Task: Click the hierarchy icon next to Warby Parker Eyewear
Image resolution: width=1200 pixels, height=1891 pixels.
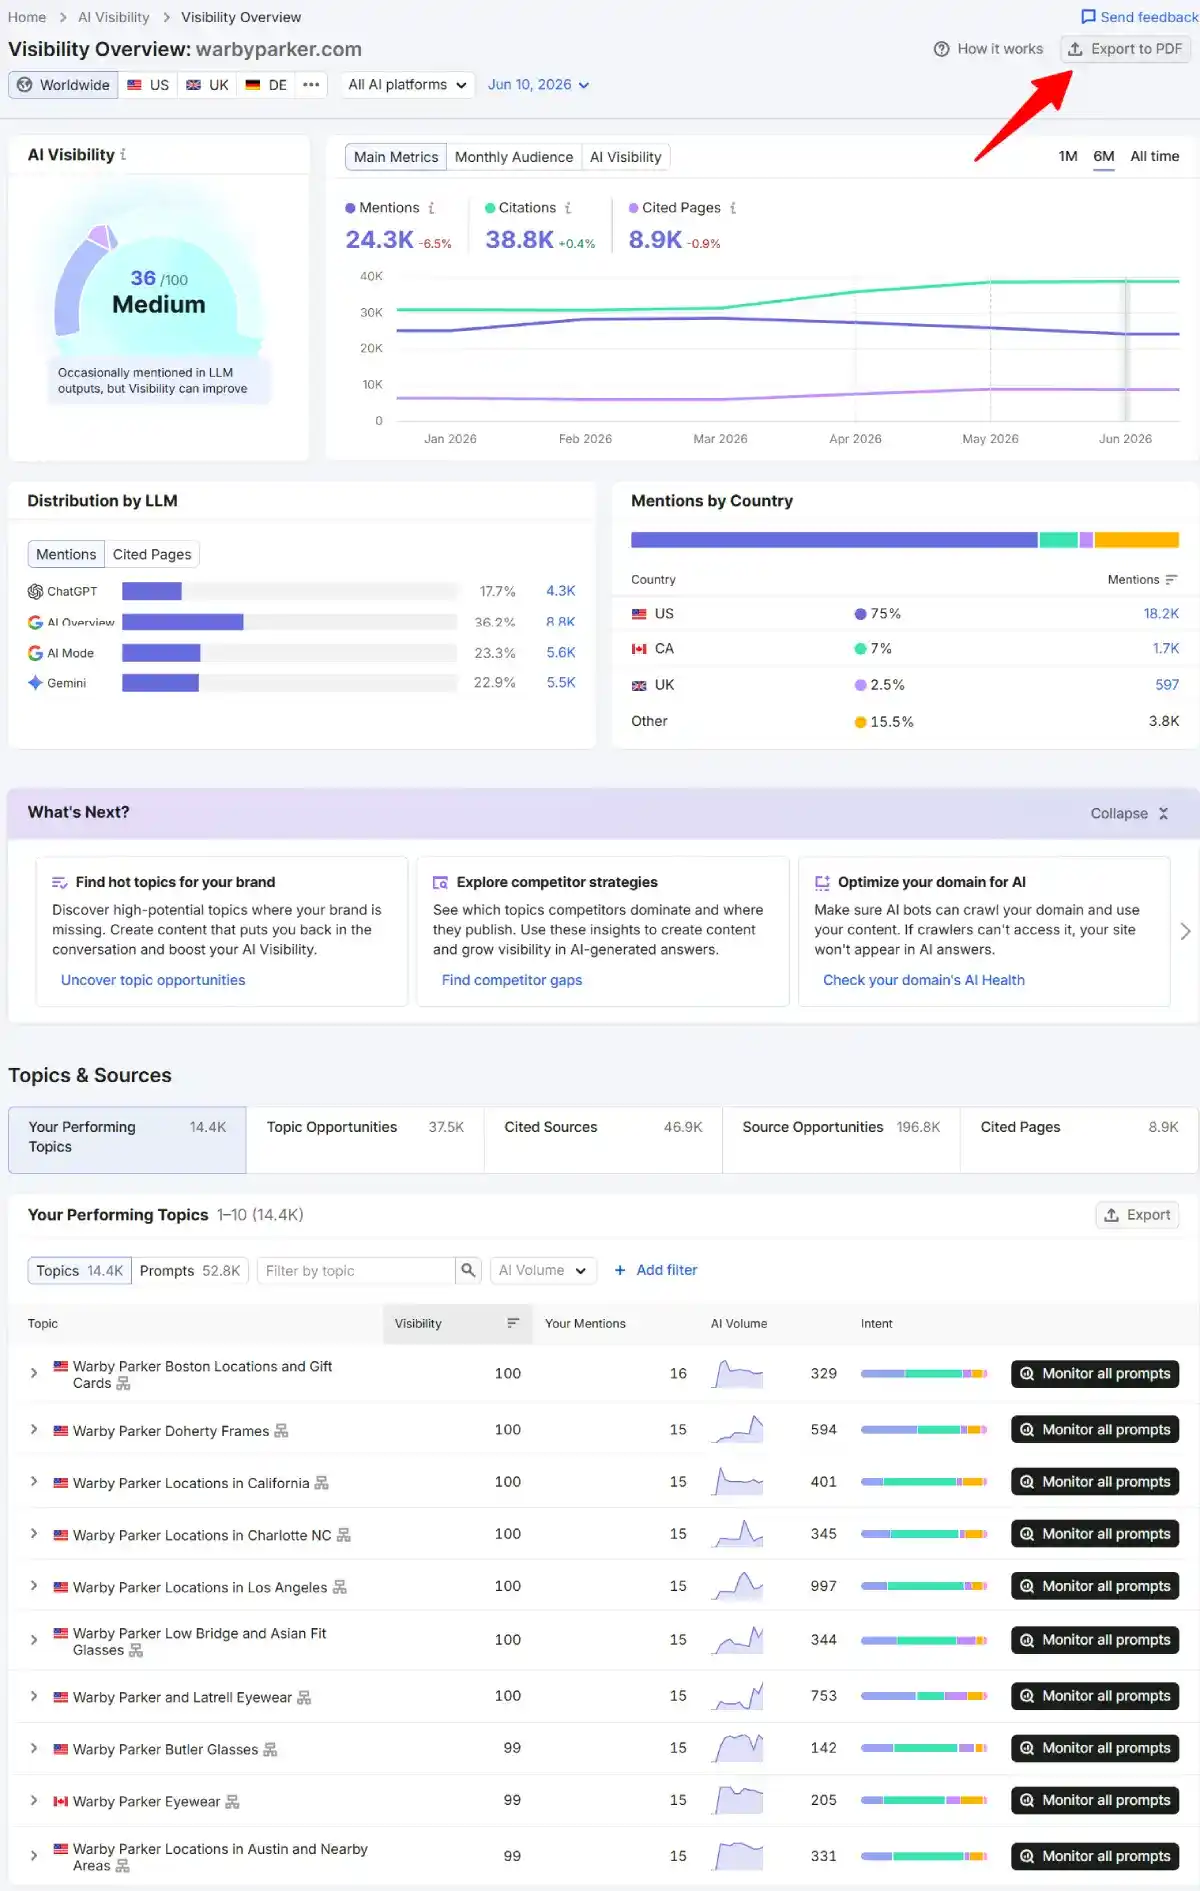Action: 232,1801
